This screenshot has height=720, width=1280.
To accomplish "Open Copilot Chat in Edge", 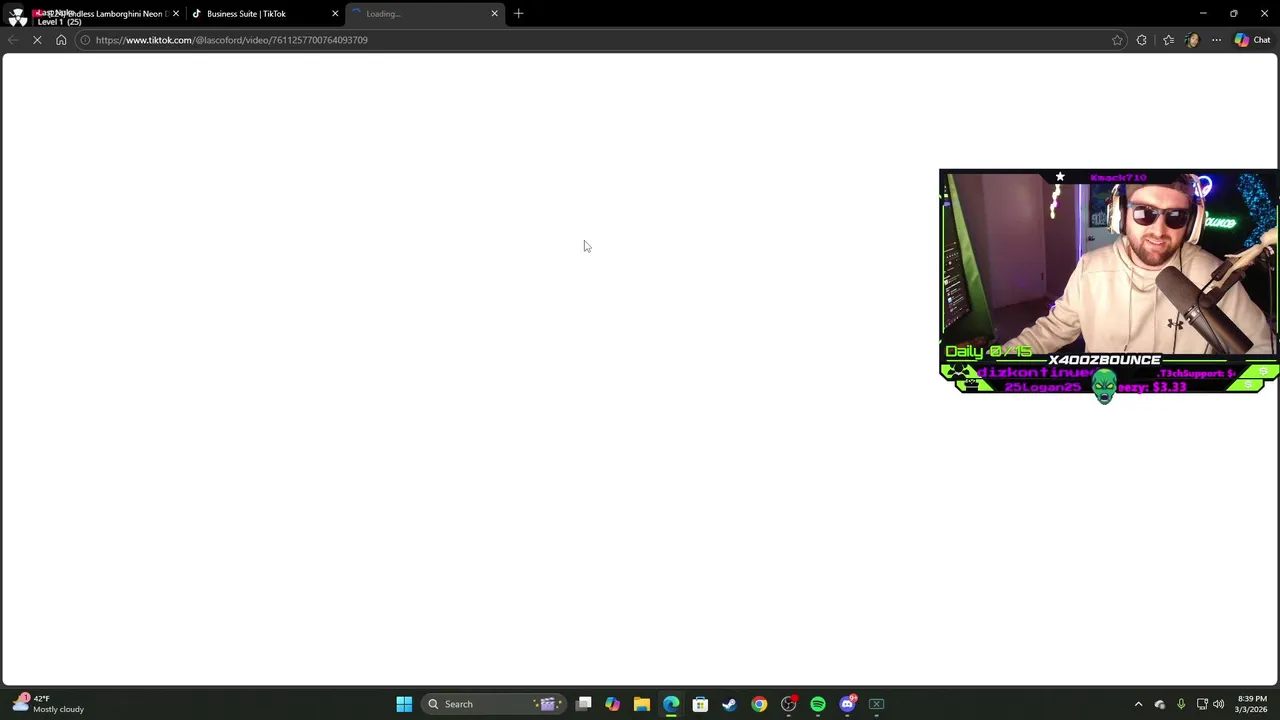I will pyautogui.click(x=1253, y=40).
